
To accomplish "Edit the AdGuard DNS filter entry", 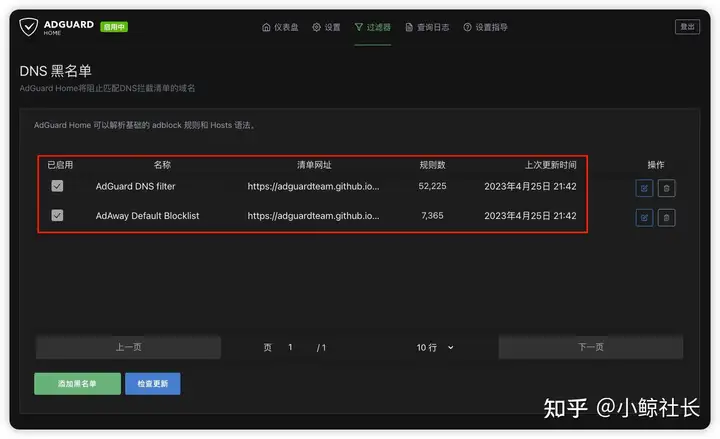I will (x=644, y=188).
